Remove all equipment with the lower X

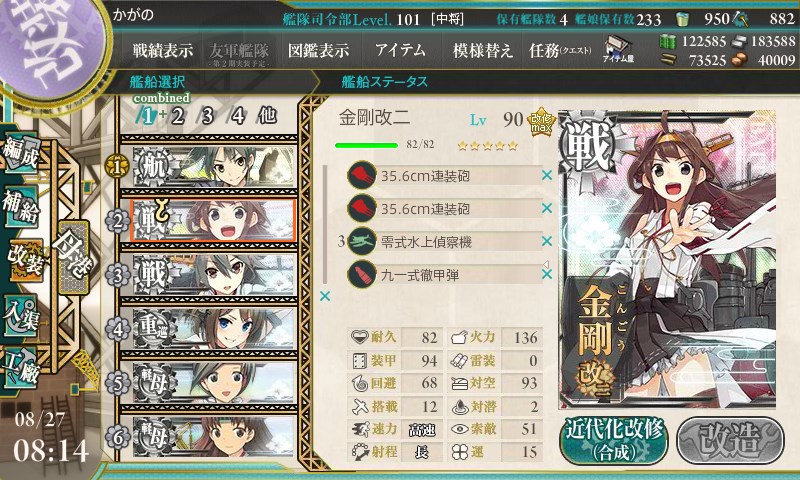click(x=324, y=296)
